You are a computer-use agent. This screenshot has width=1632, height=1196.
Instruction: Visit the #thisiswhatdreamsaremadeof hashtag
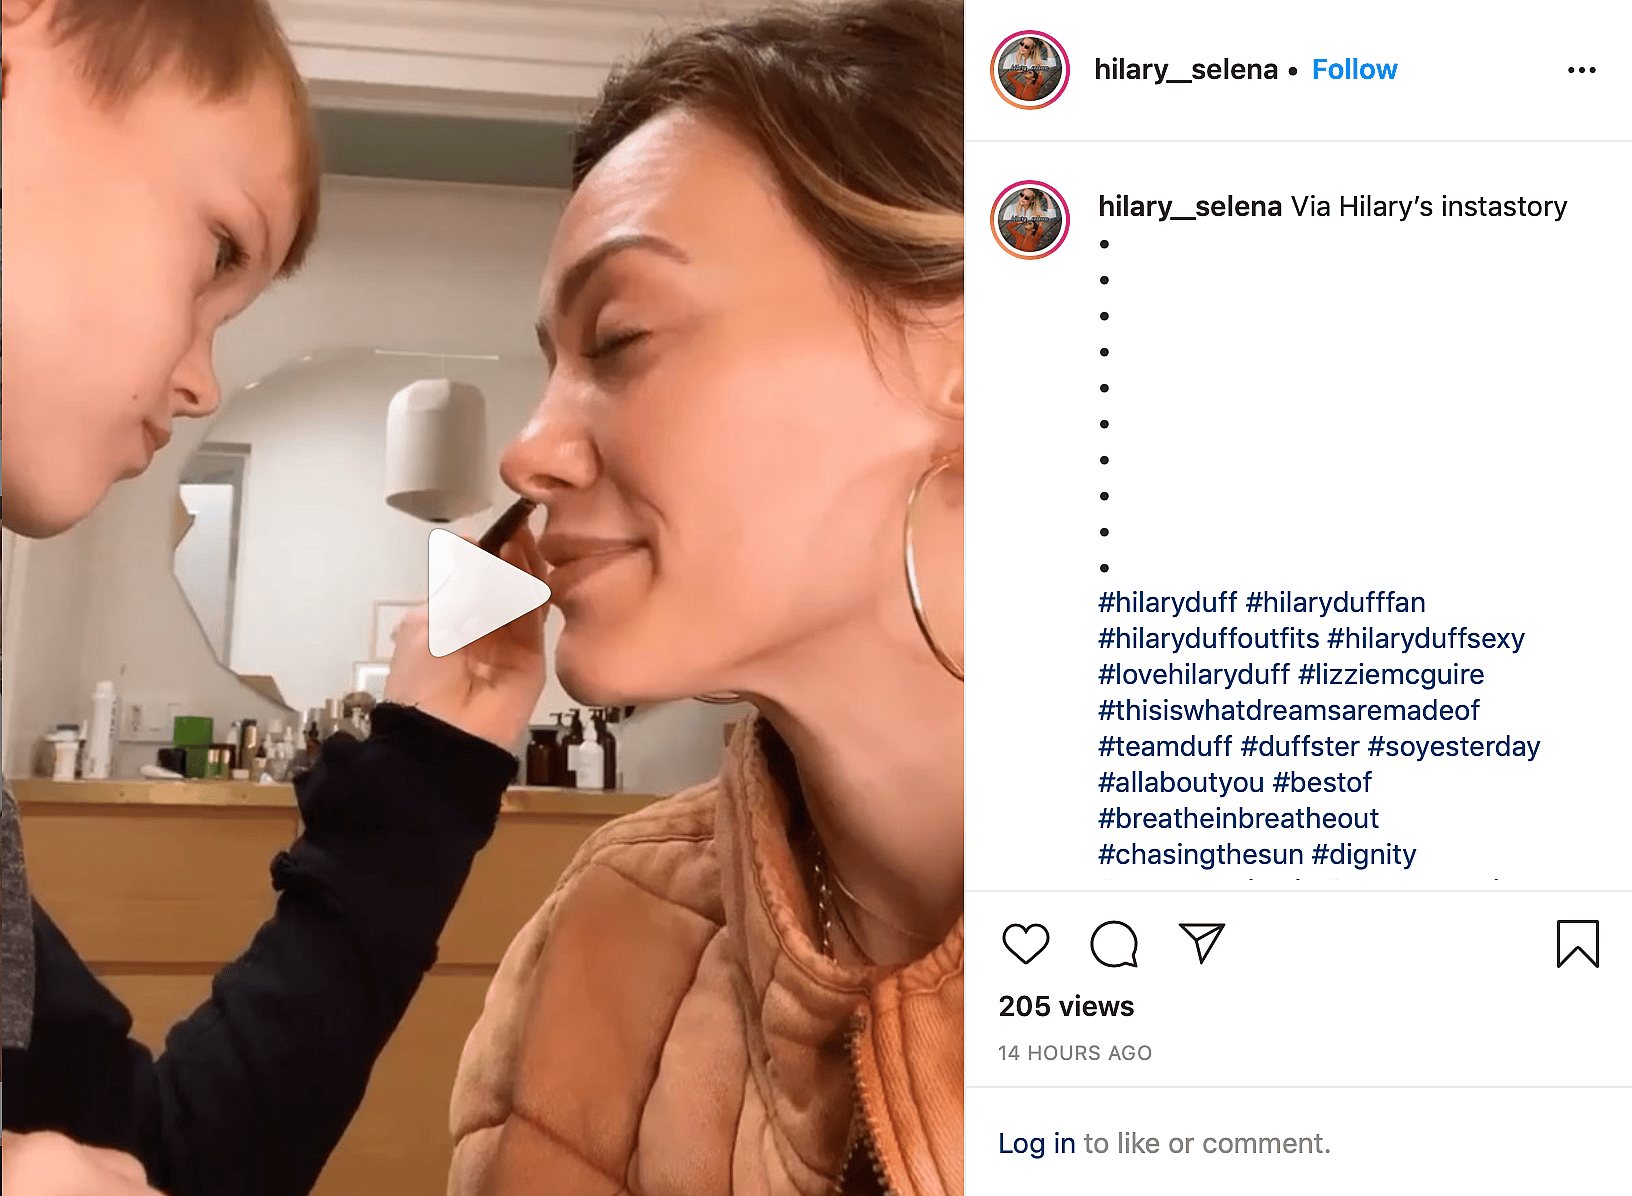click(1288, 711)
